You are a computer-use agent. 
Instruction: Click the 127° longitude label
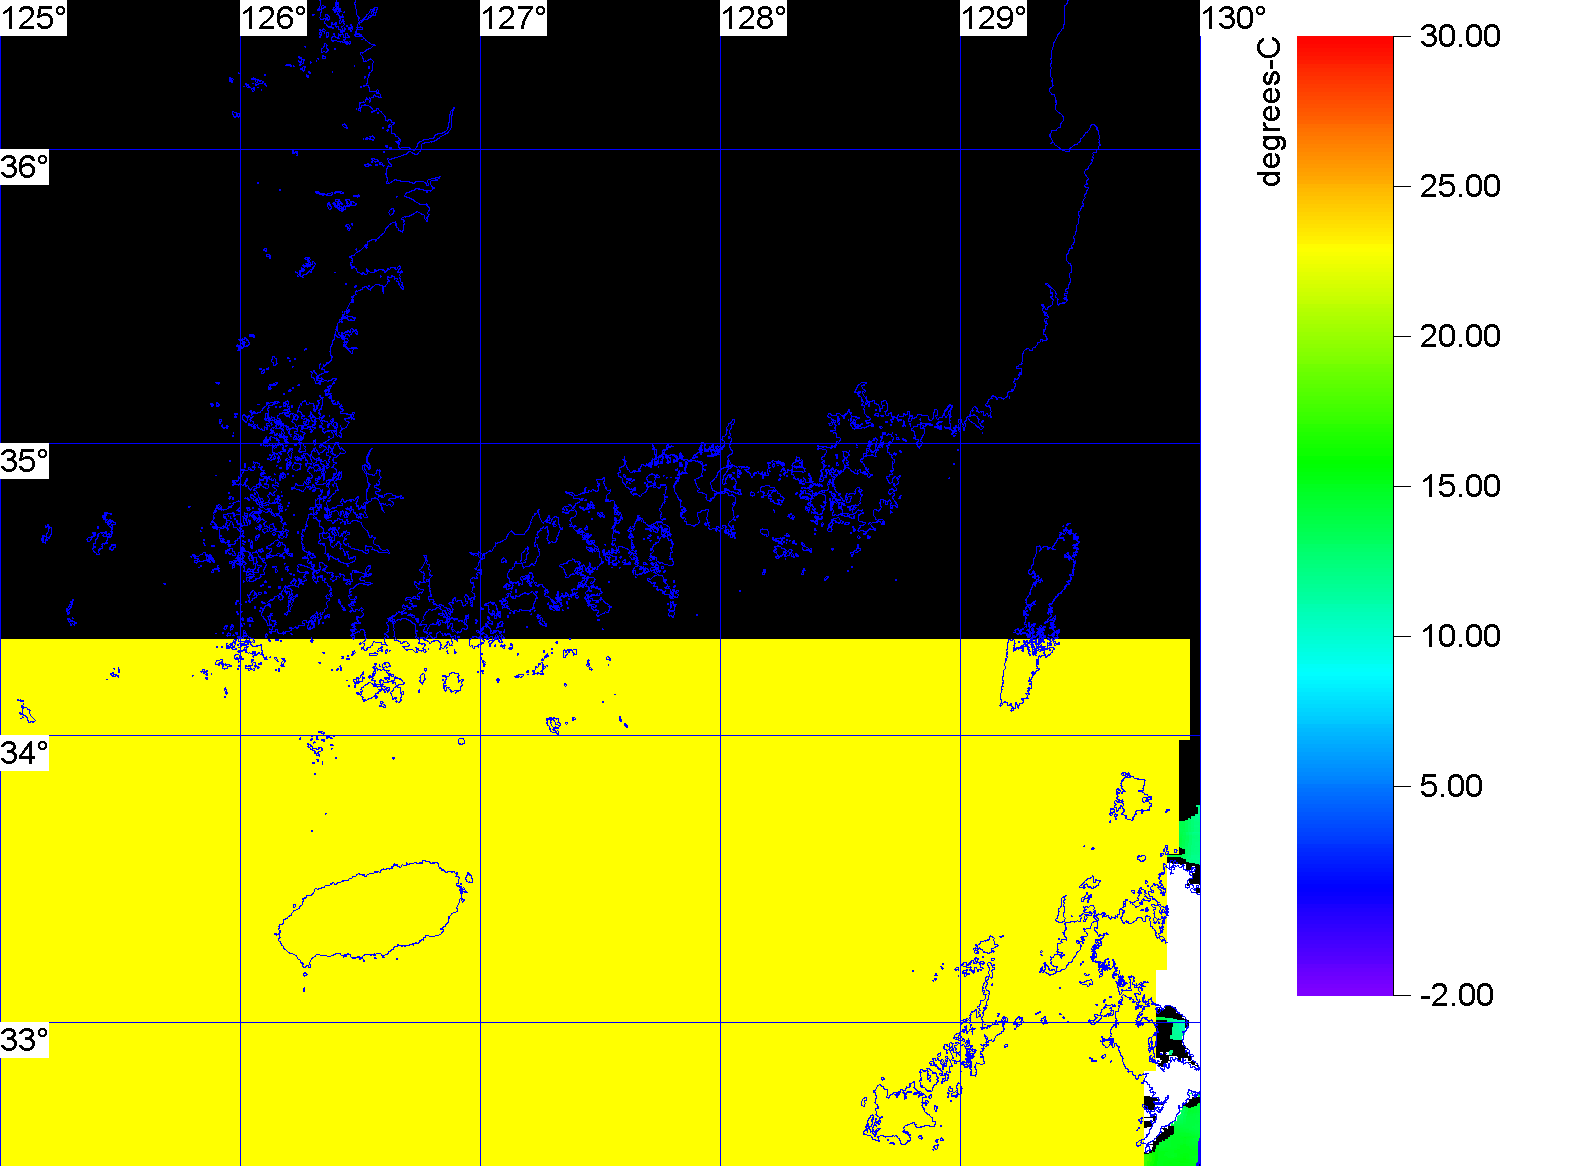click(514, 18)
